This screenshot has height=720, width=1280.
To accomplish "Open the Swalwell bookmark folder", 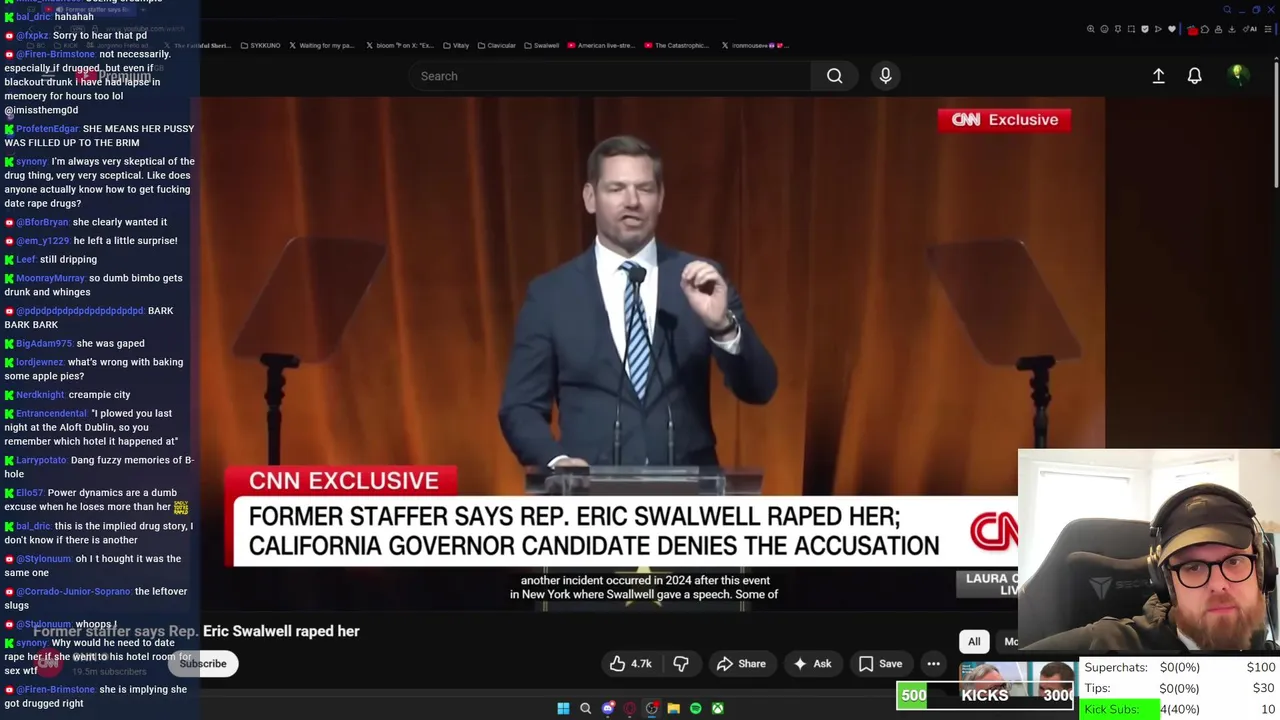I will point(541,45).
